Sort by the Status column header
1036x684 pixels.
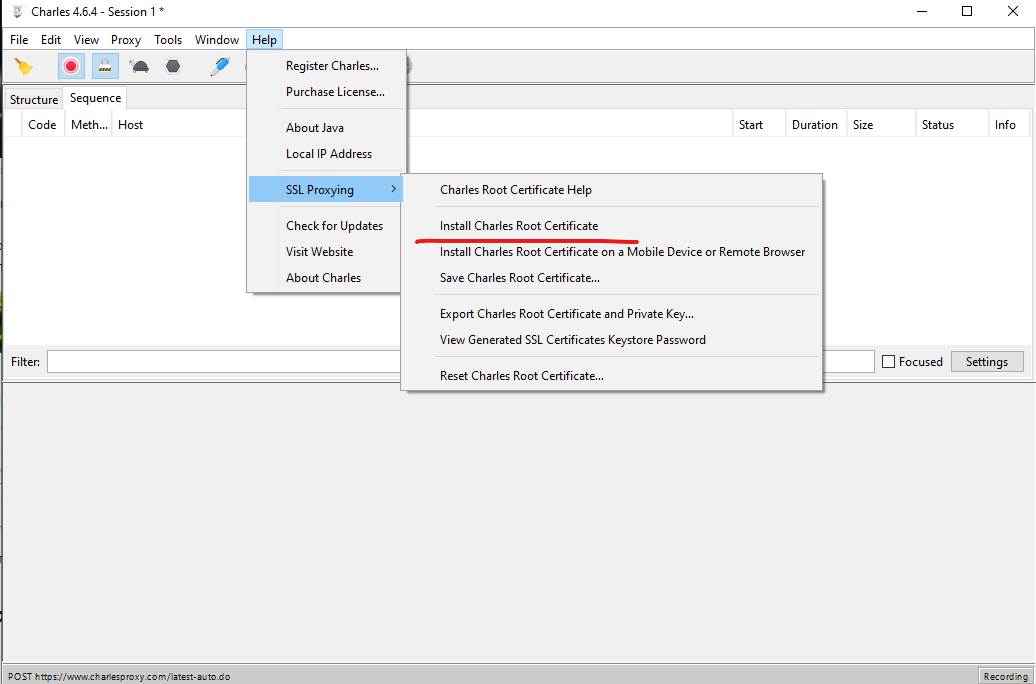(952, 124)
